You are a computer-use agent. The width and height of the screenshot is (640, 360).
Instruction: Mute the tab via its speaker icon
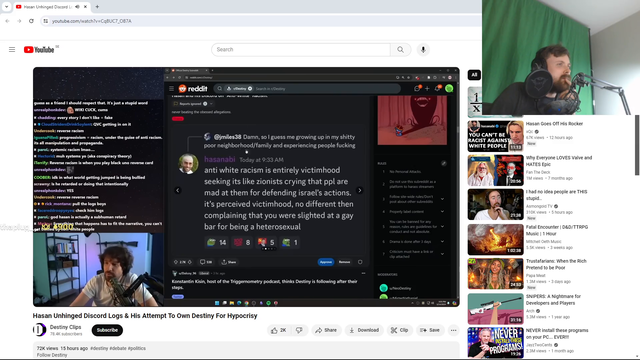[x=77, y=7]
